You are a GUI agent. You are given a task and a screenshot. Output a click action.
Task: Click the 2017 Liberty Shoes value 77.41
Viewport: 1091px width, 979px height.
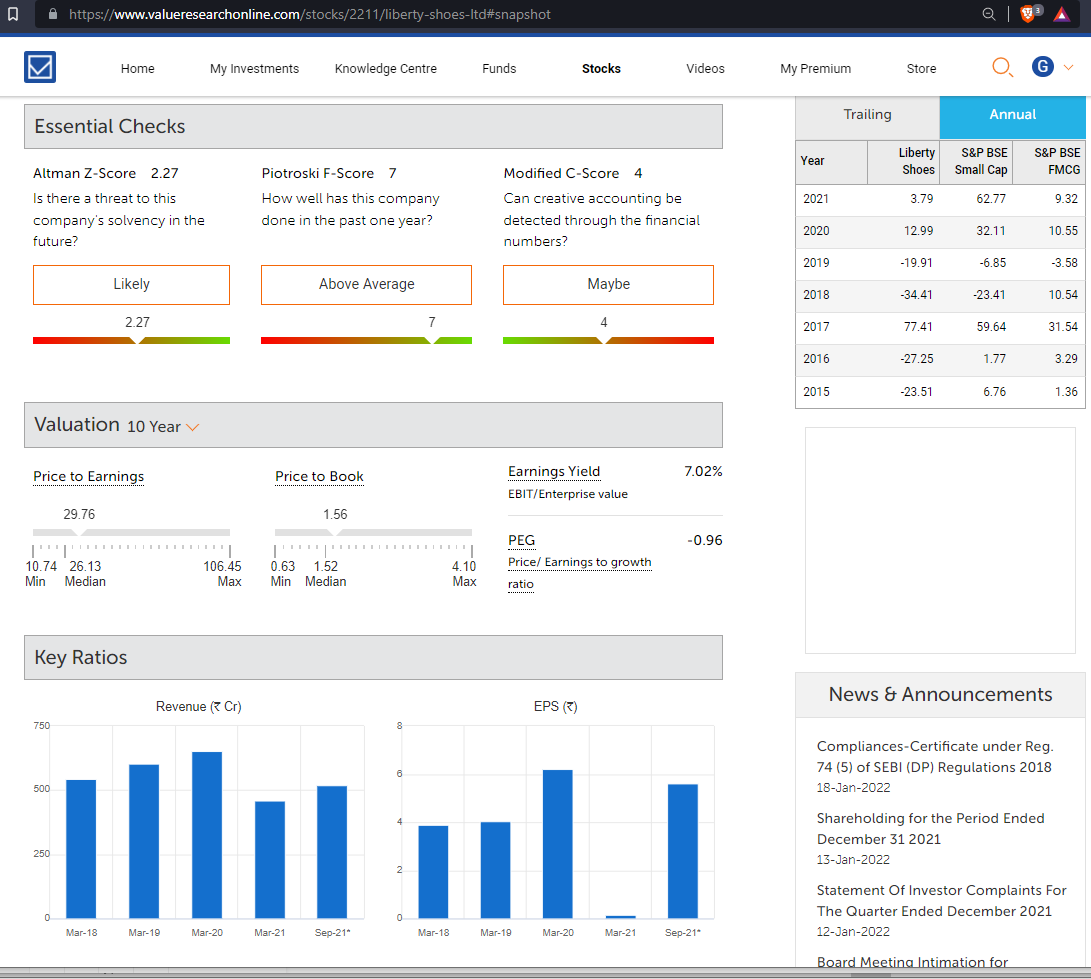(918, 327)
